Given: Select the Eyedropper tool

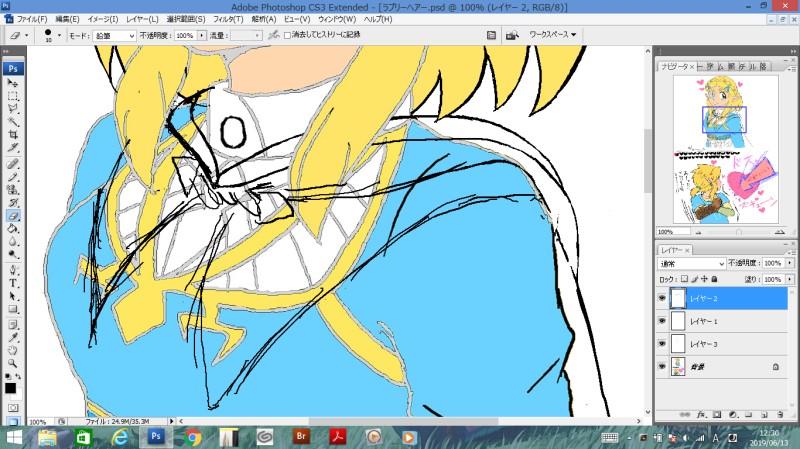Looking at the screenshot, I should click(x=13, y=338).
